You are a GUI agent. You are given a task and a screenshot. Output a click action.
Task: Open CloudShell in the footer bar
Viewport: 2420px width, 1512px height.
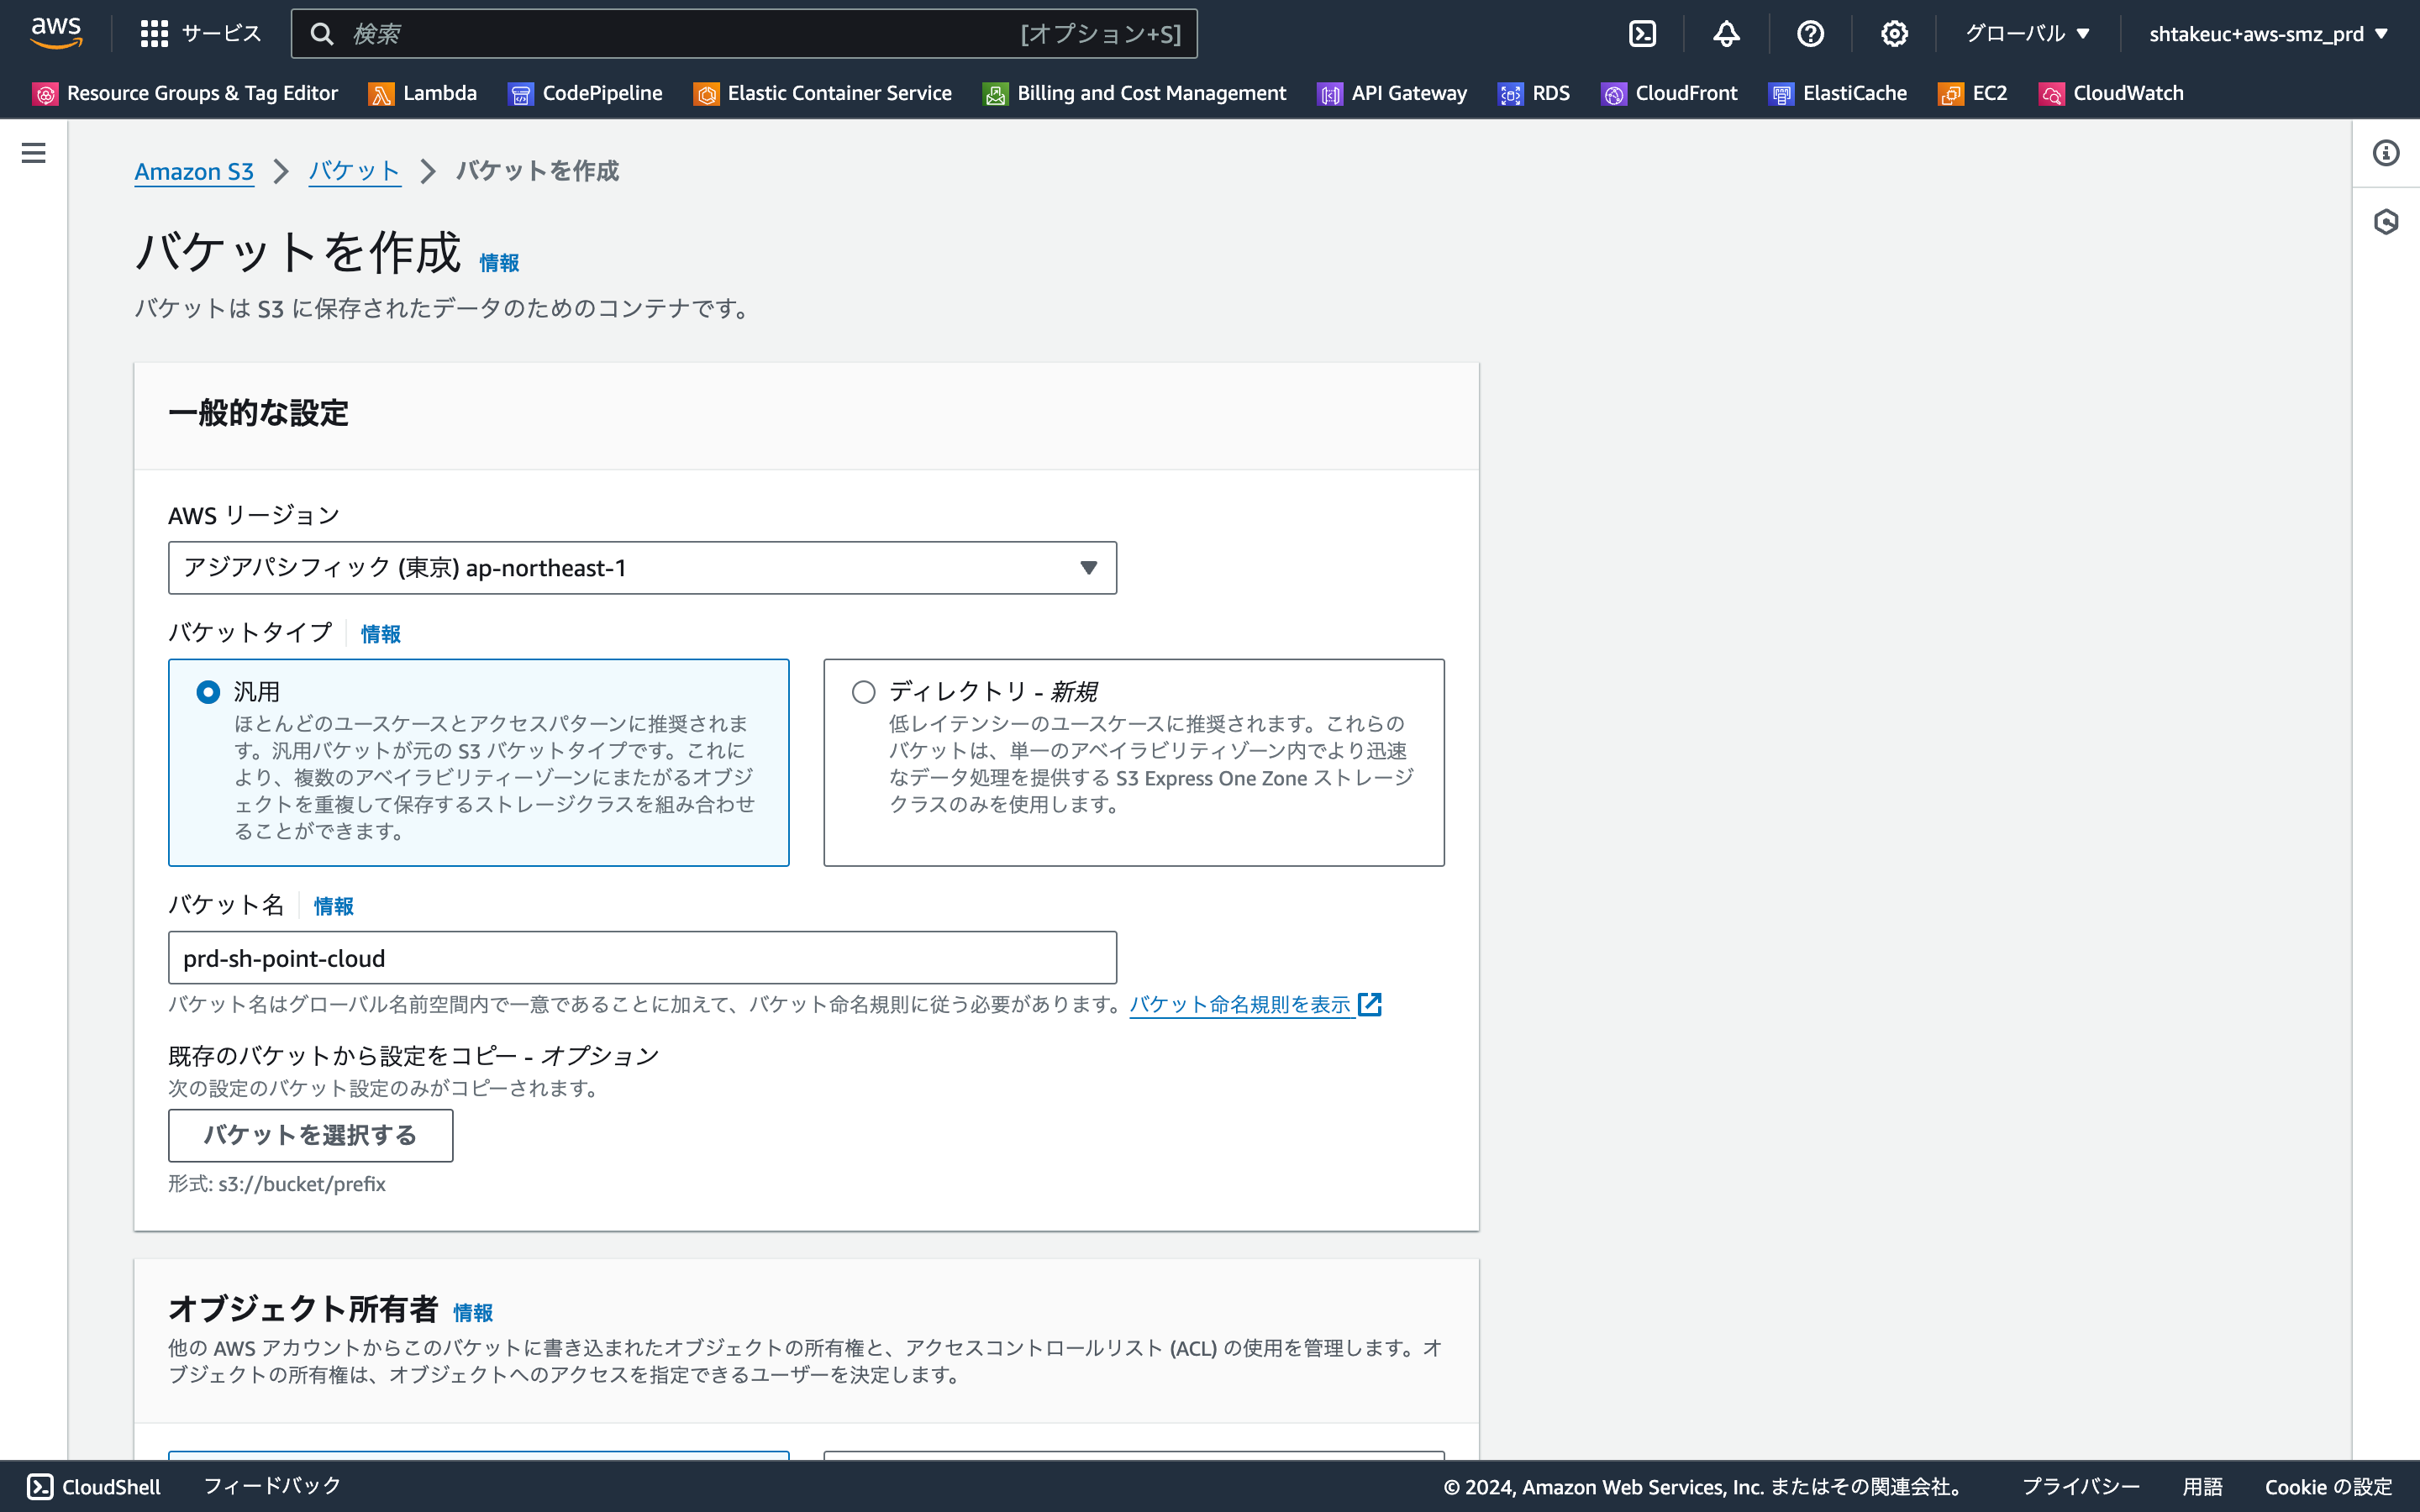point(93,1486)
